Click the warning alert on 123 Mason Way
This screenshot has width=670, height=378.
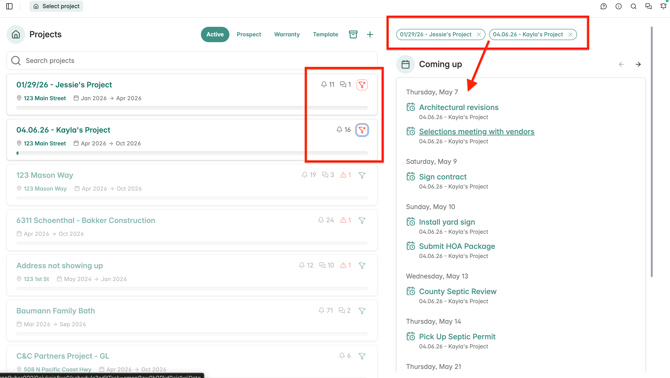(x=346, y=175)
